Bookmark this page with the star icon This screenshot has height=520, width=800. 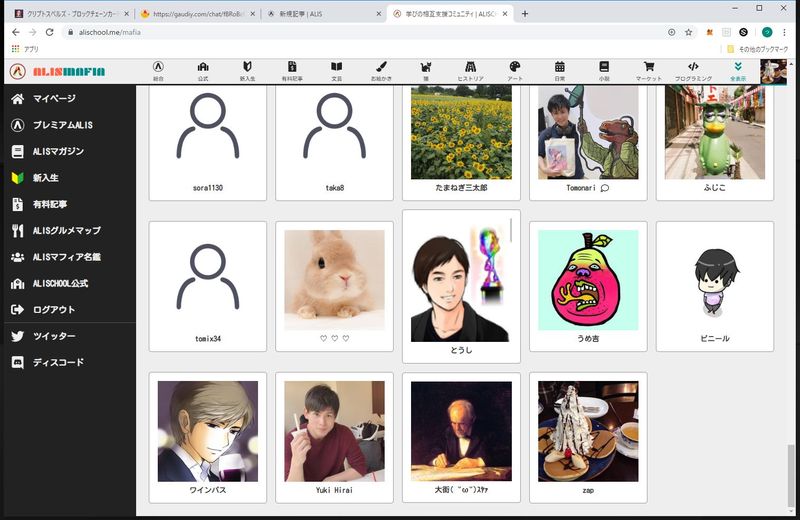click(x=688, y=32)
